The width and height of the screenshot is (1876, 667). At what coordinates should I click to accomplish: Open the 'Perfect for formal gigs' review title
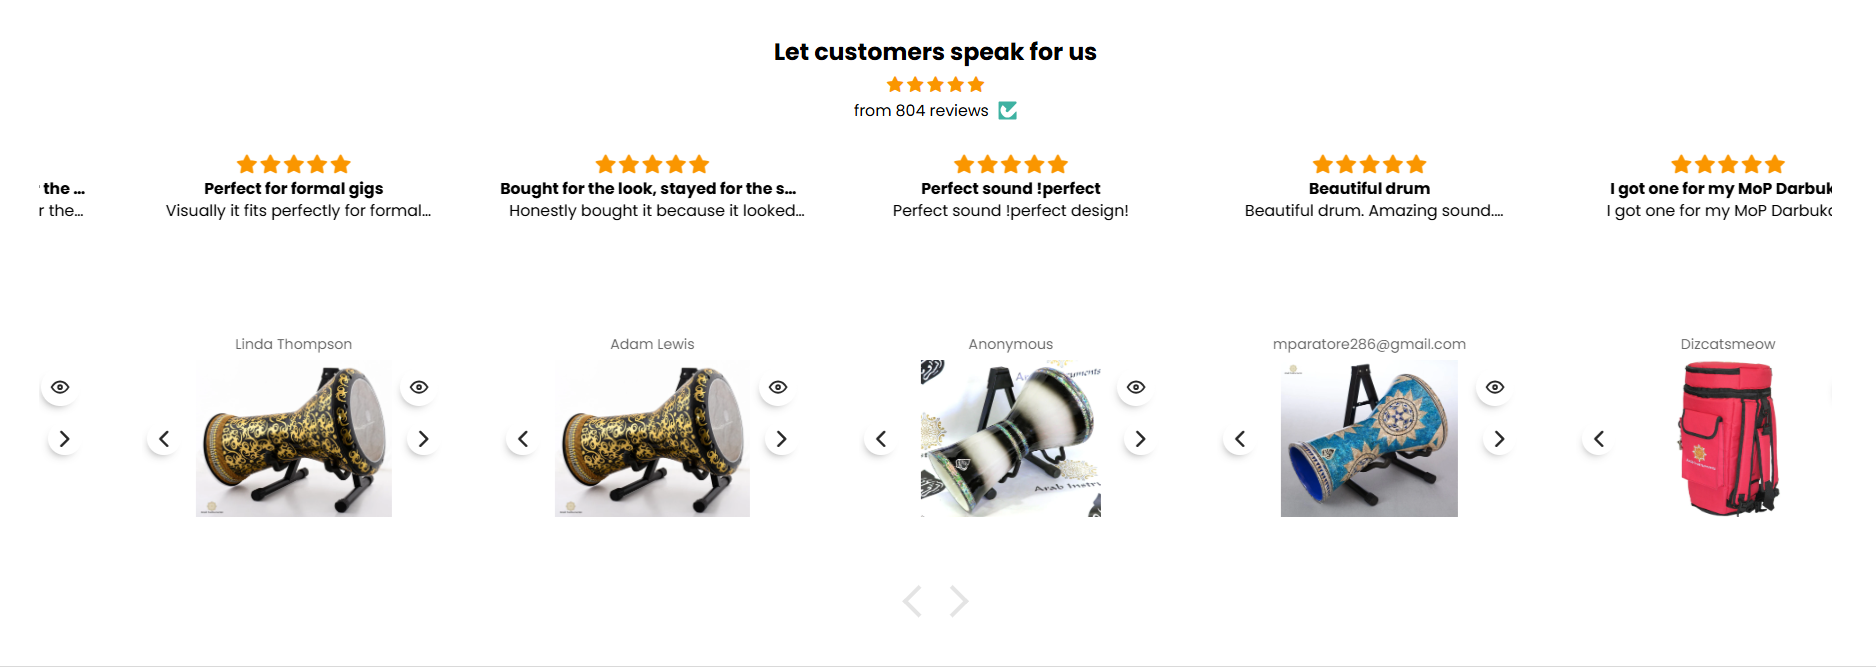293,188
